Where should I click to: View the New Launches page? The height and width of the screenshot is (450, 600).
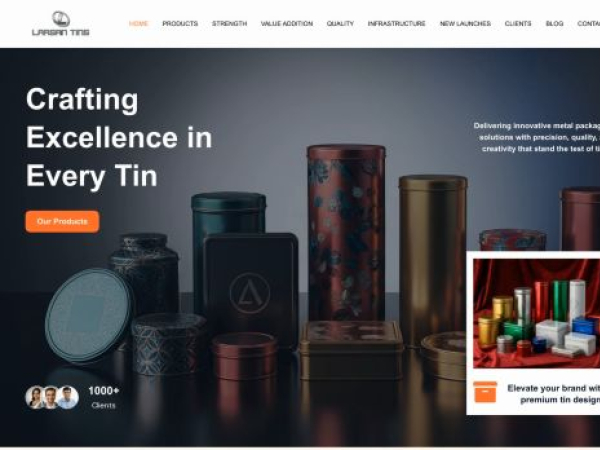click(465, 24)
